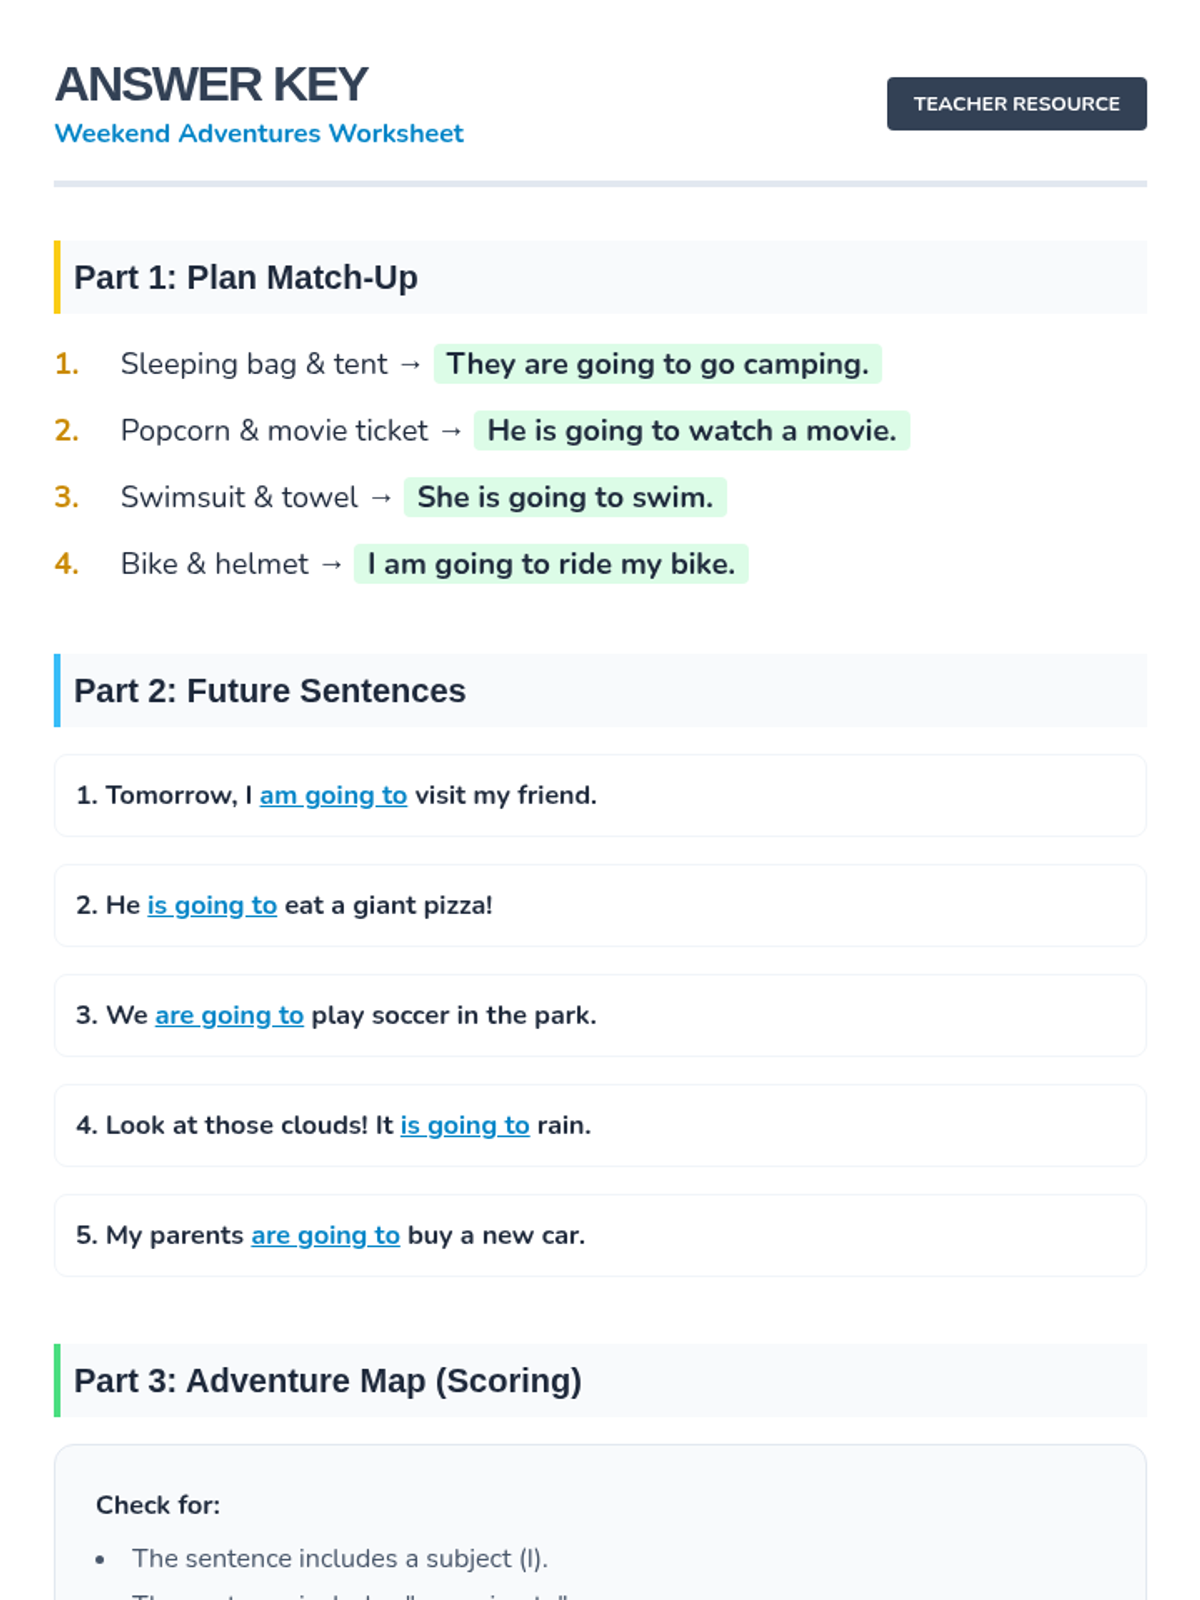The height and width of the screenshot is (1600, 1200).
Task: Click the 'Sleeping bag & tent' clue text
Action: (254, 364)
